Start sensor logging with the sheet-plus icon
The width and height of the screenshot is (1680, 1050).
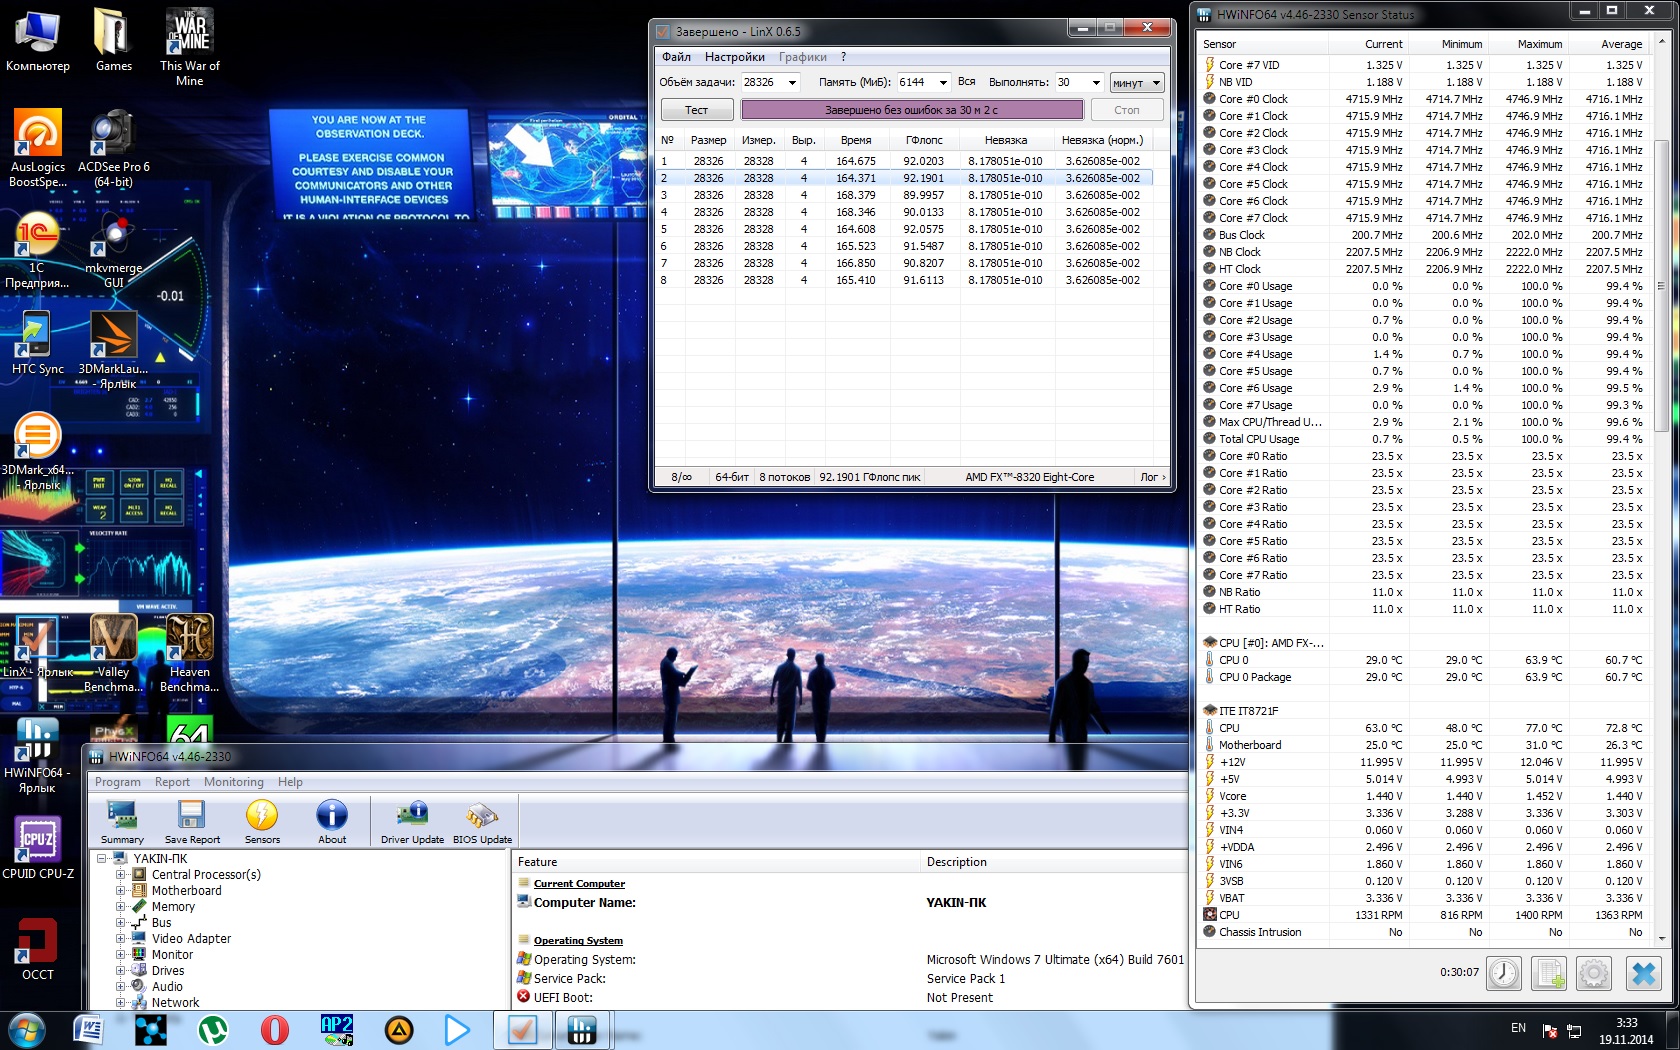(x=1549, y=973)
